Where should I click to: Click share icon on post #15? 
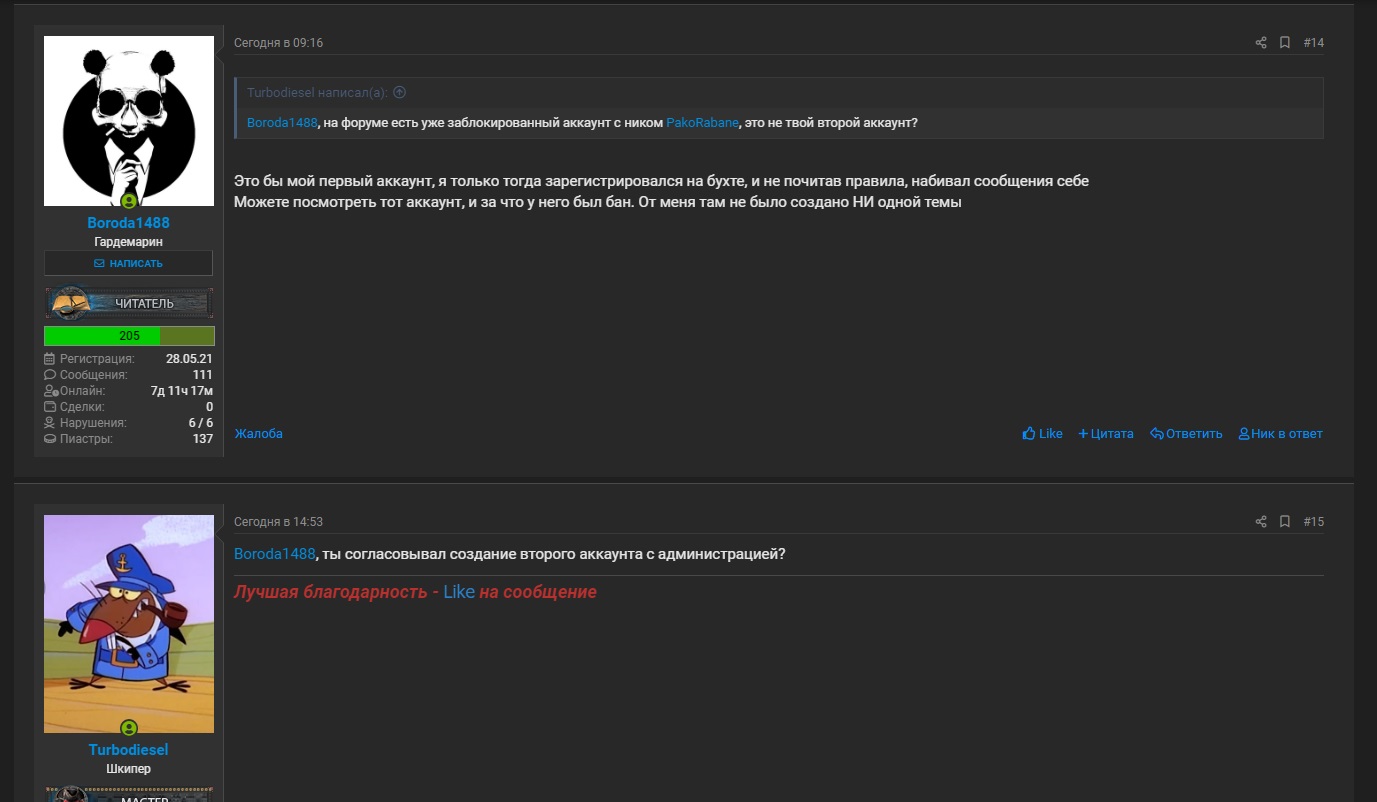[1261, 522]
